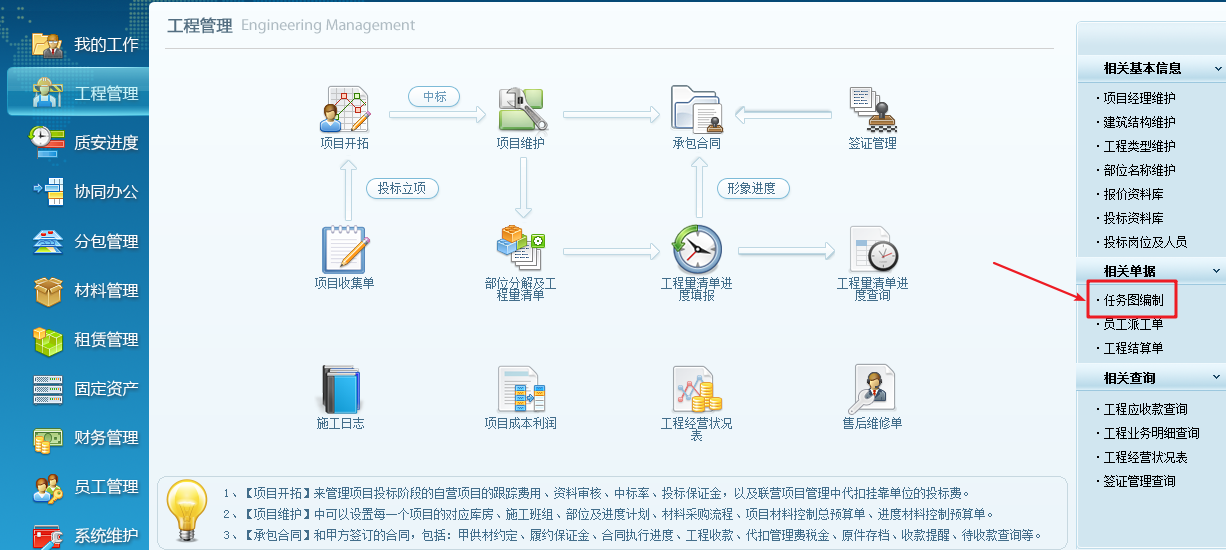Collapse the 相关查询 section chevron

[1217, 378]
